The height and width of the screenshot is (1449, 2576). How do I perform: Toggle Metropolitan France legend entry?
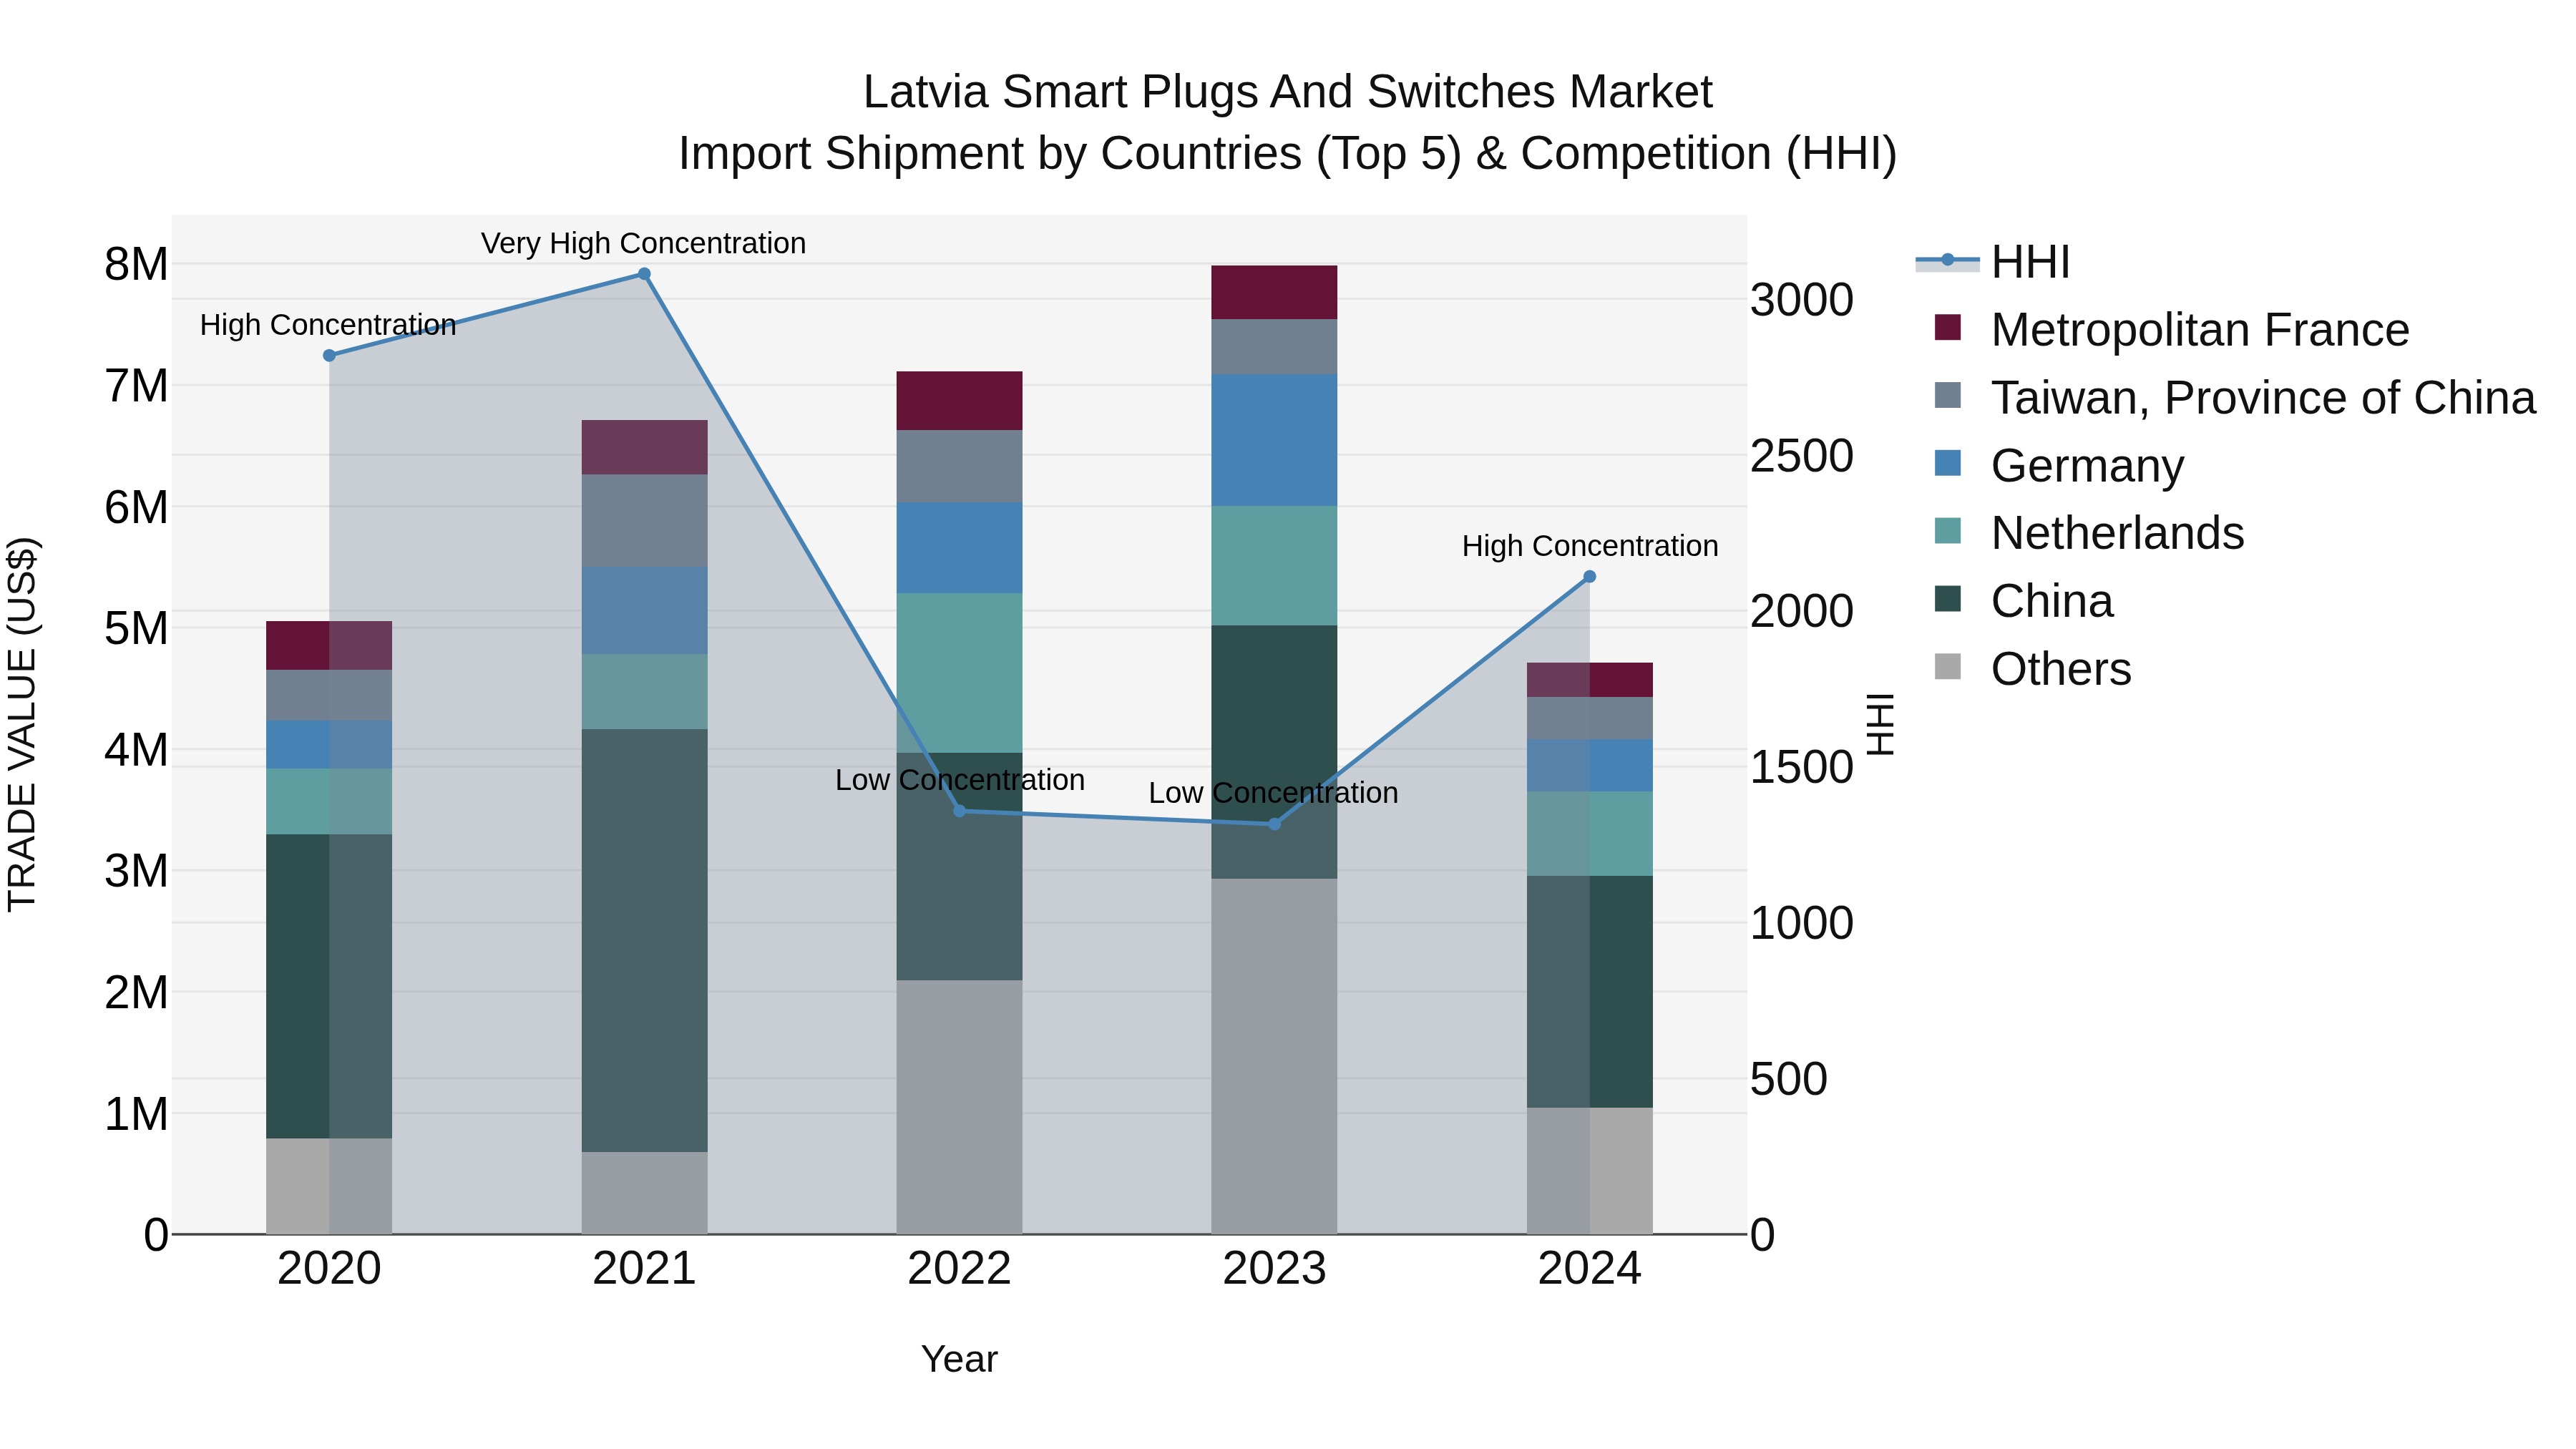click(x=2172, y=330)
